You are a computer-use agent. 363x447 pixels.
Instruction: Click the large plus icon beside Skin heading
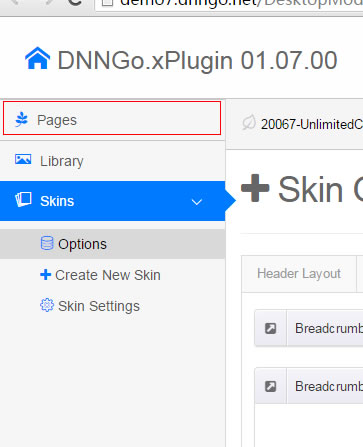click(255, 188)
